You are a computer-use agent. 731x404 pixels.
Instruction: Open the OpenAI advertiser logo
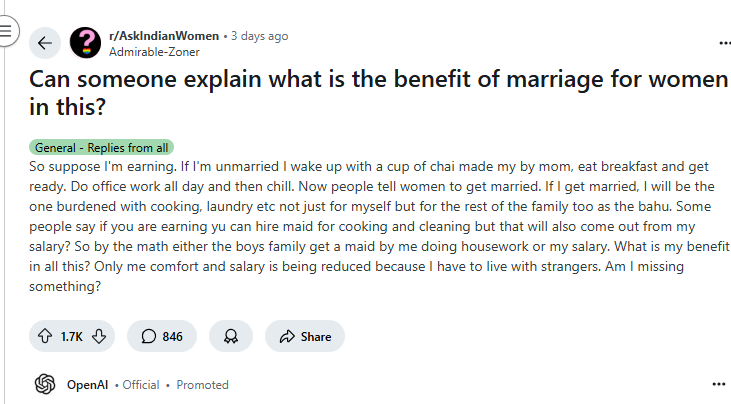tap(45, 384)
